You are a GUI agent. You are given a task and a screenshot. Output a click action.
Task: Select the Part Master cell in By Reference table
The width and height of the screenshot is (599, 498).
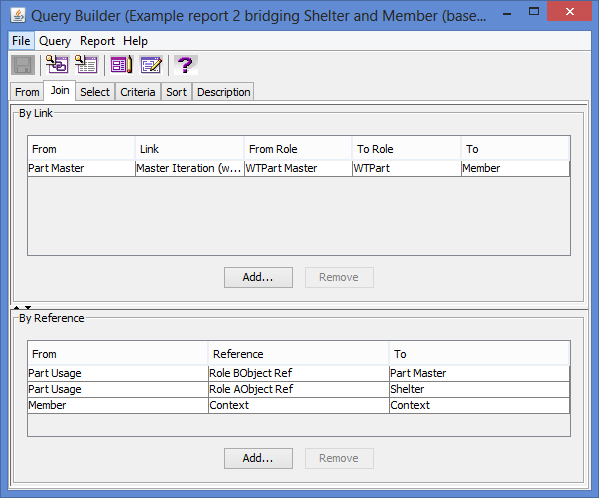coord(479,373)
